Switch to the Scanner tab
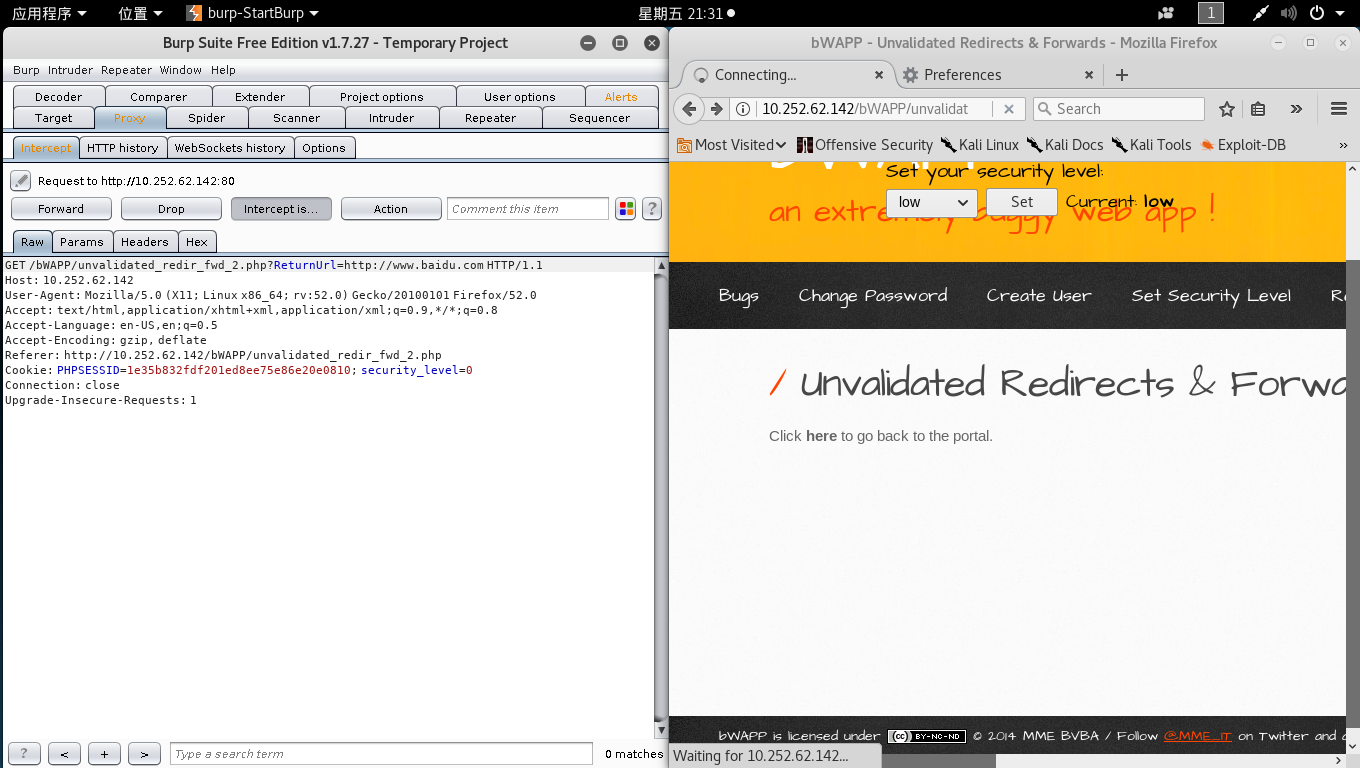Viewport: 1360px width, 768px height. coord(297,118)
